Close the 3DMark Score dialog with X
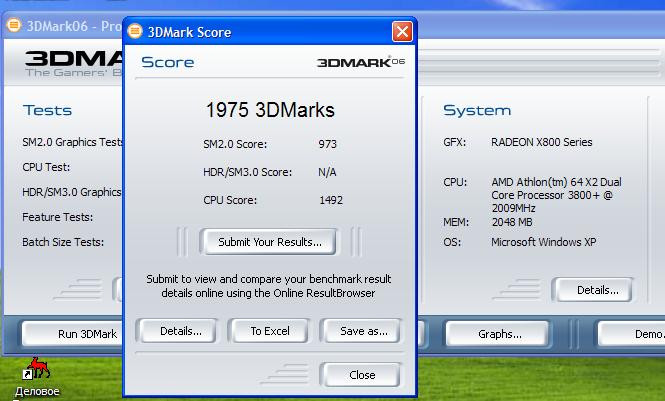Screen dimensions: 665x401 click(x=402, y=32)
